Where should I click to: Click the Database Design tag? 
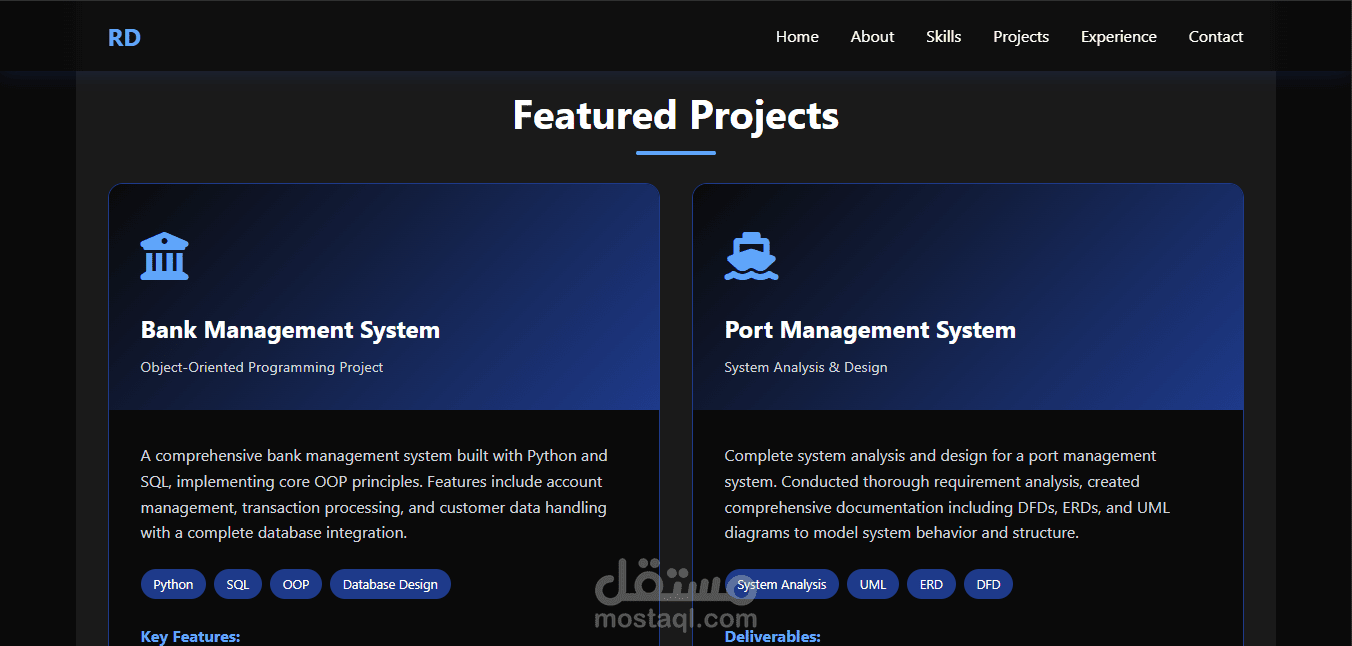pos(390,584)
